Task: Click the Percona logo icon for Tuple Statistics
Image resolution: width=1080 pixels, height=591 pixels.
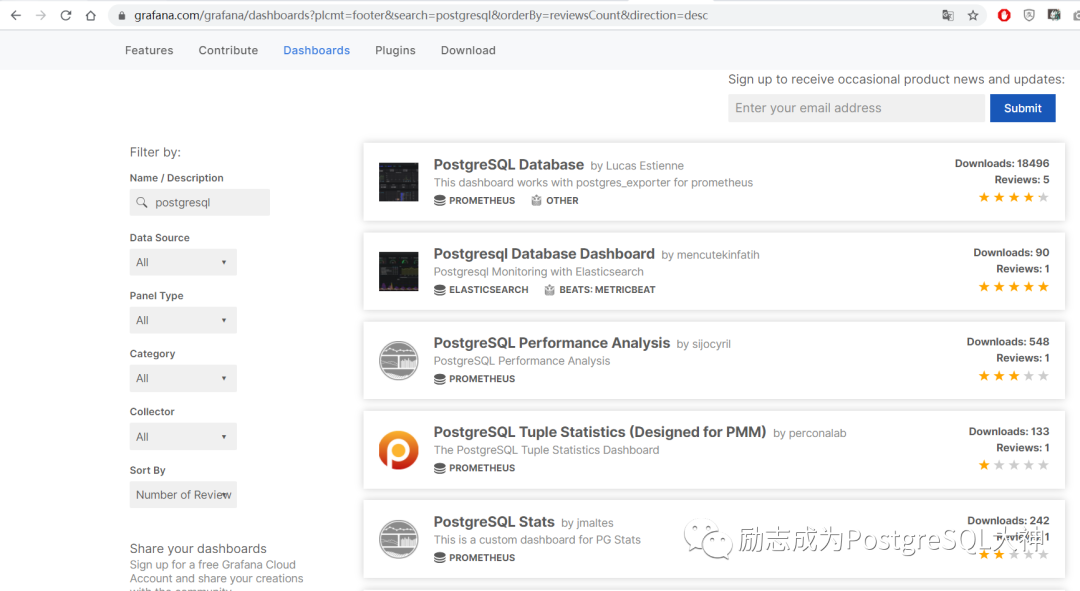Action: 399,450
